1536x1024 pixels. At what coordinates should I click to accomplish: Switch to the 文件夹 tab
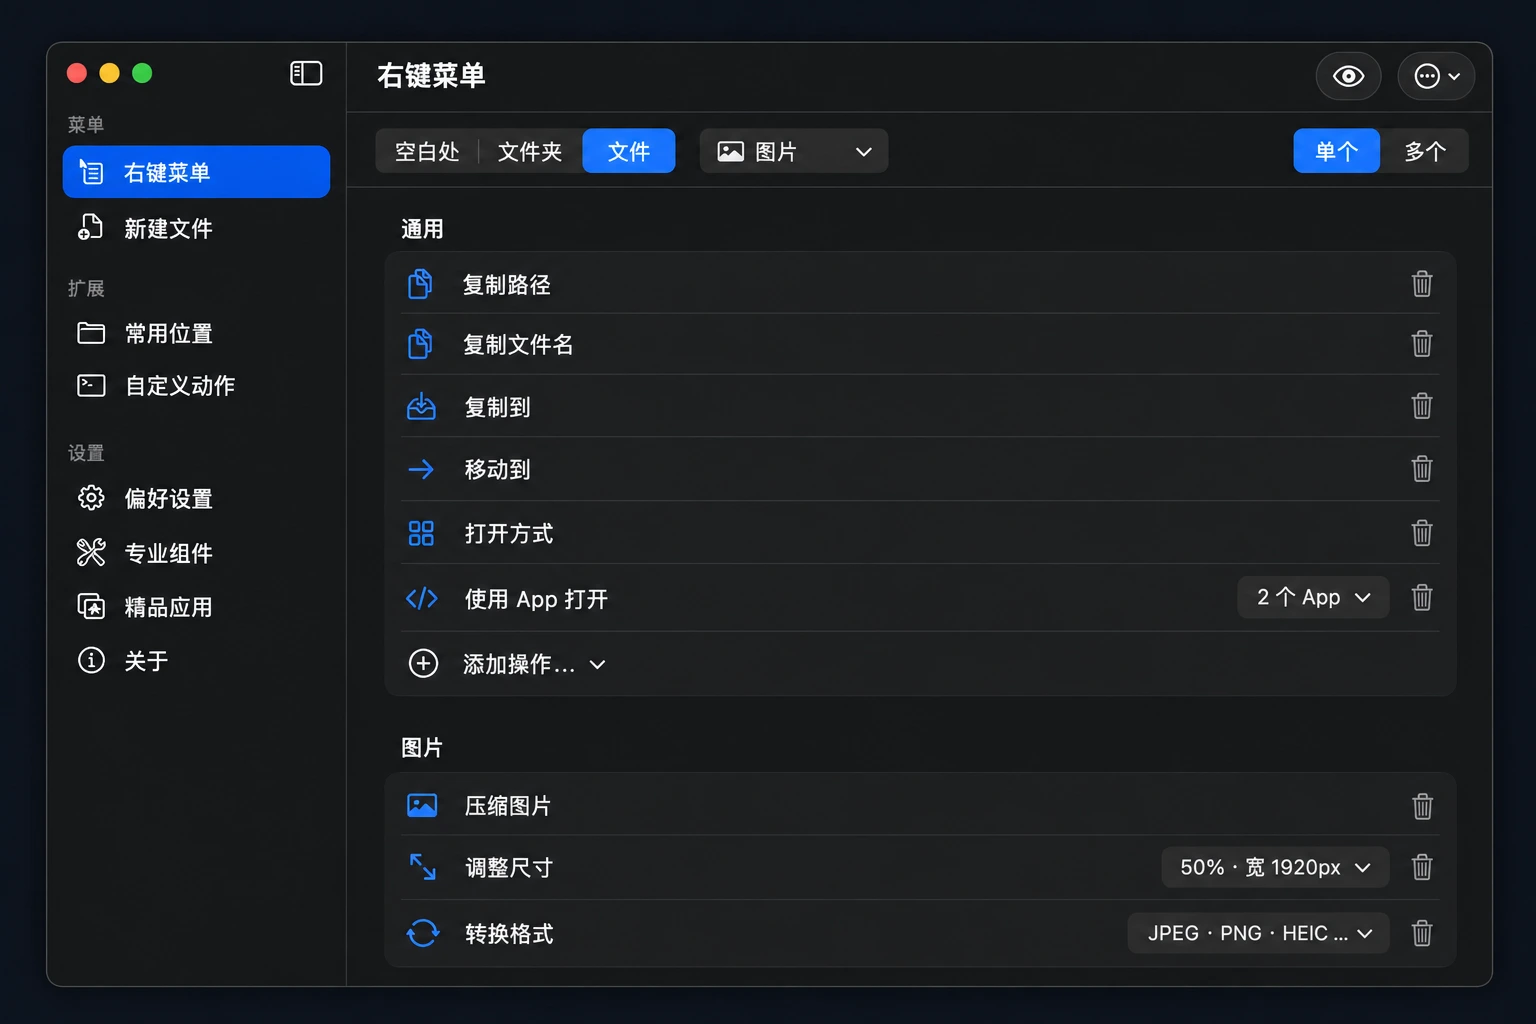[530, 151]
